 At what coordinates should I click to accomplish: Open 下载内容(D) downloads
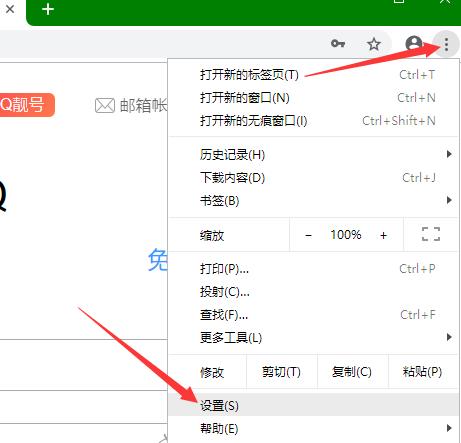coord(313,178)
